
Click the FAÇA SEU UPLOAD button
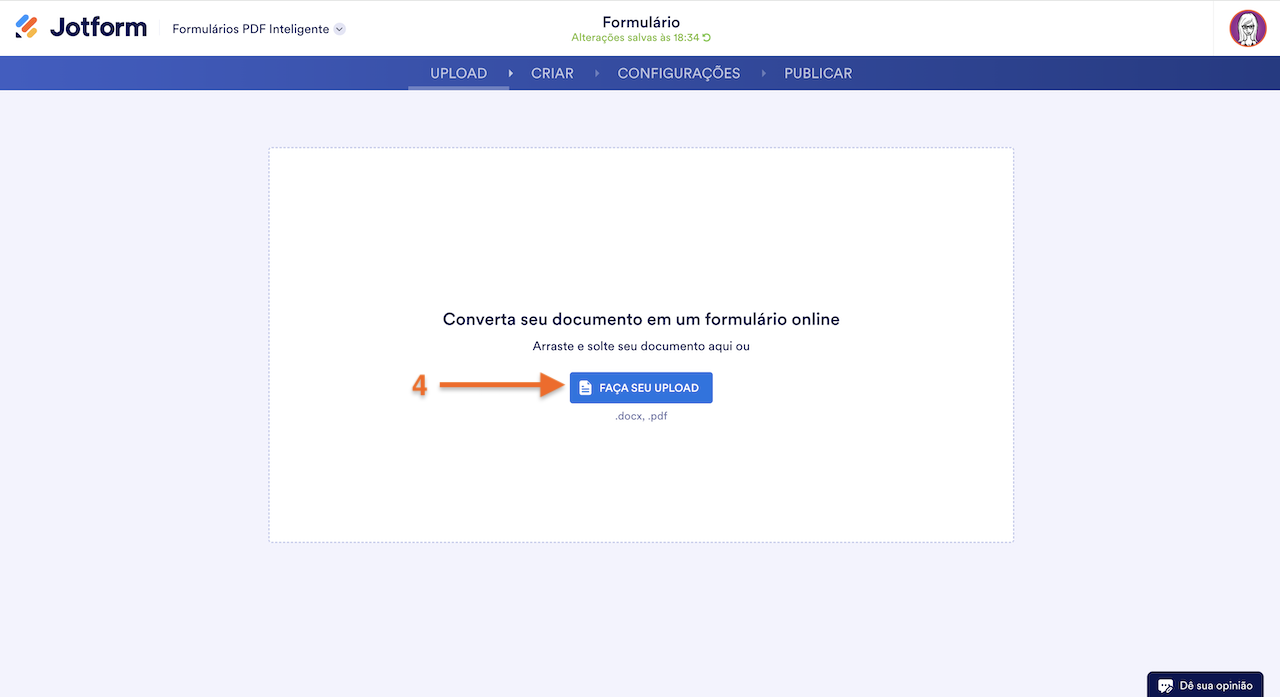[x=640, y=387]
